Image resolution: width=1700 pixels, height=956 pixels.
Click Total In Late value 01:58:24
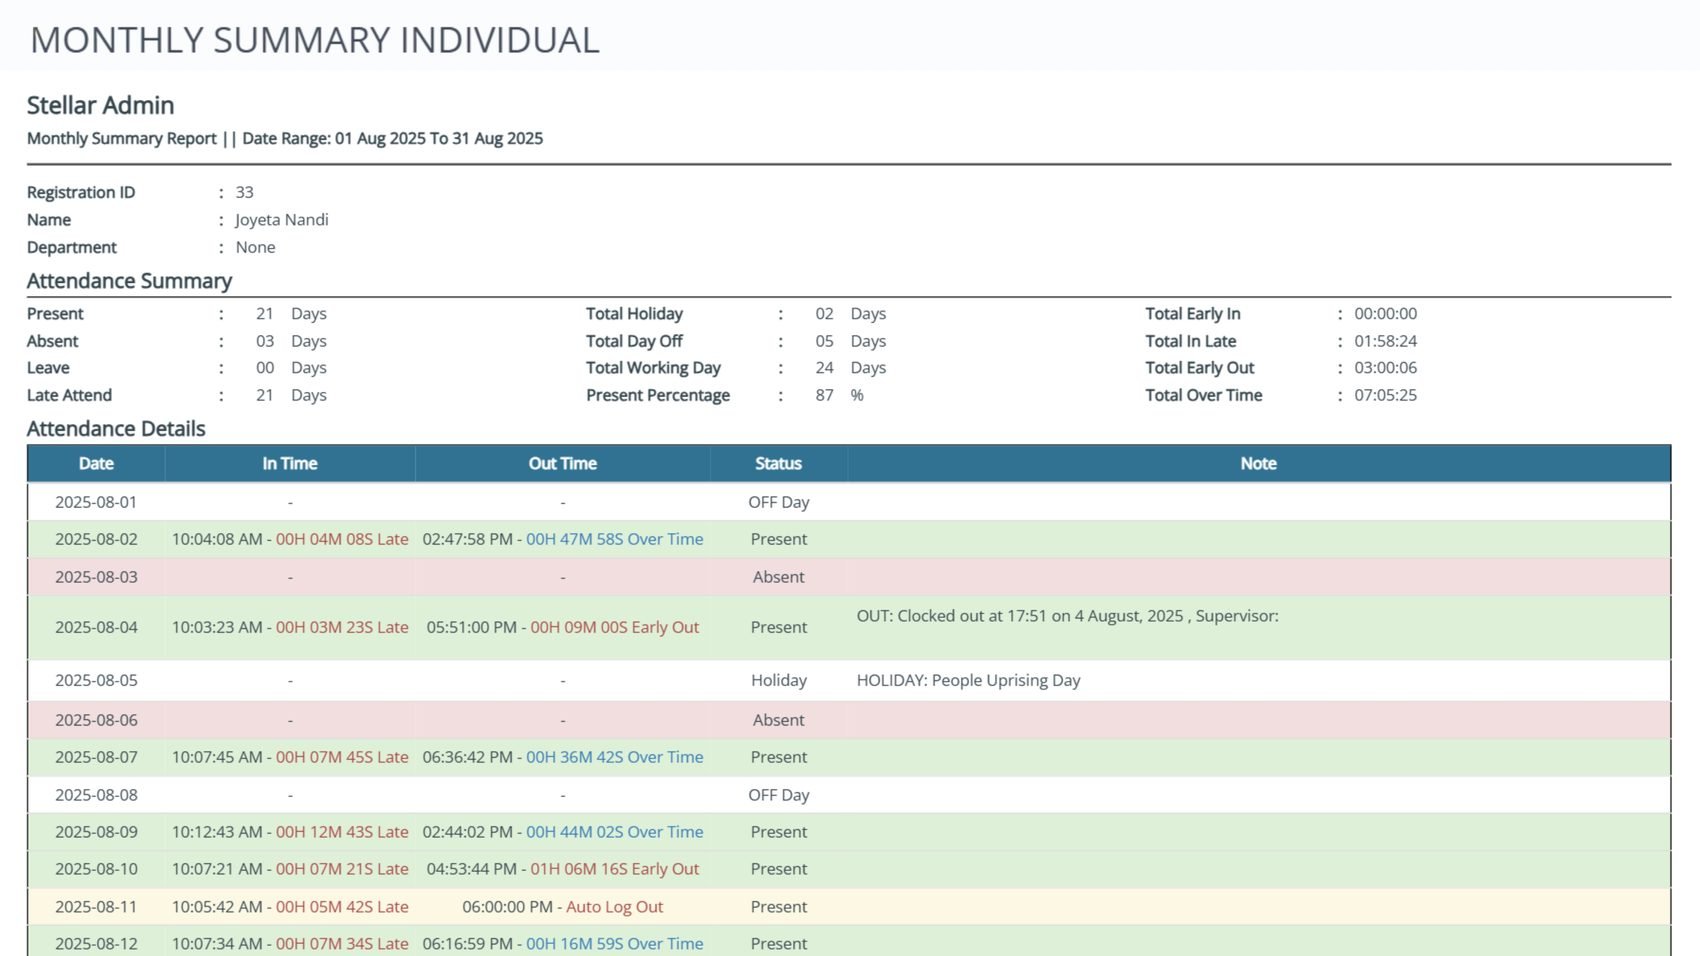(x=1386, y=341)
